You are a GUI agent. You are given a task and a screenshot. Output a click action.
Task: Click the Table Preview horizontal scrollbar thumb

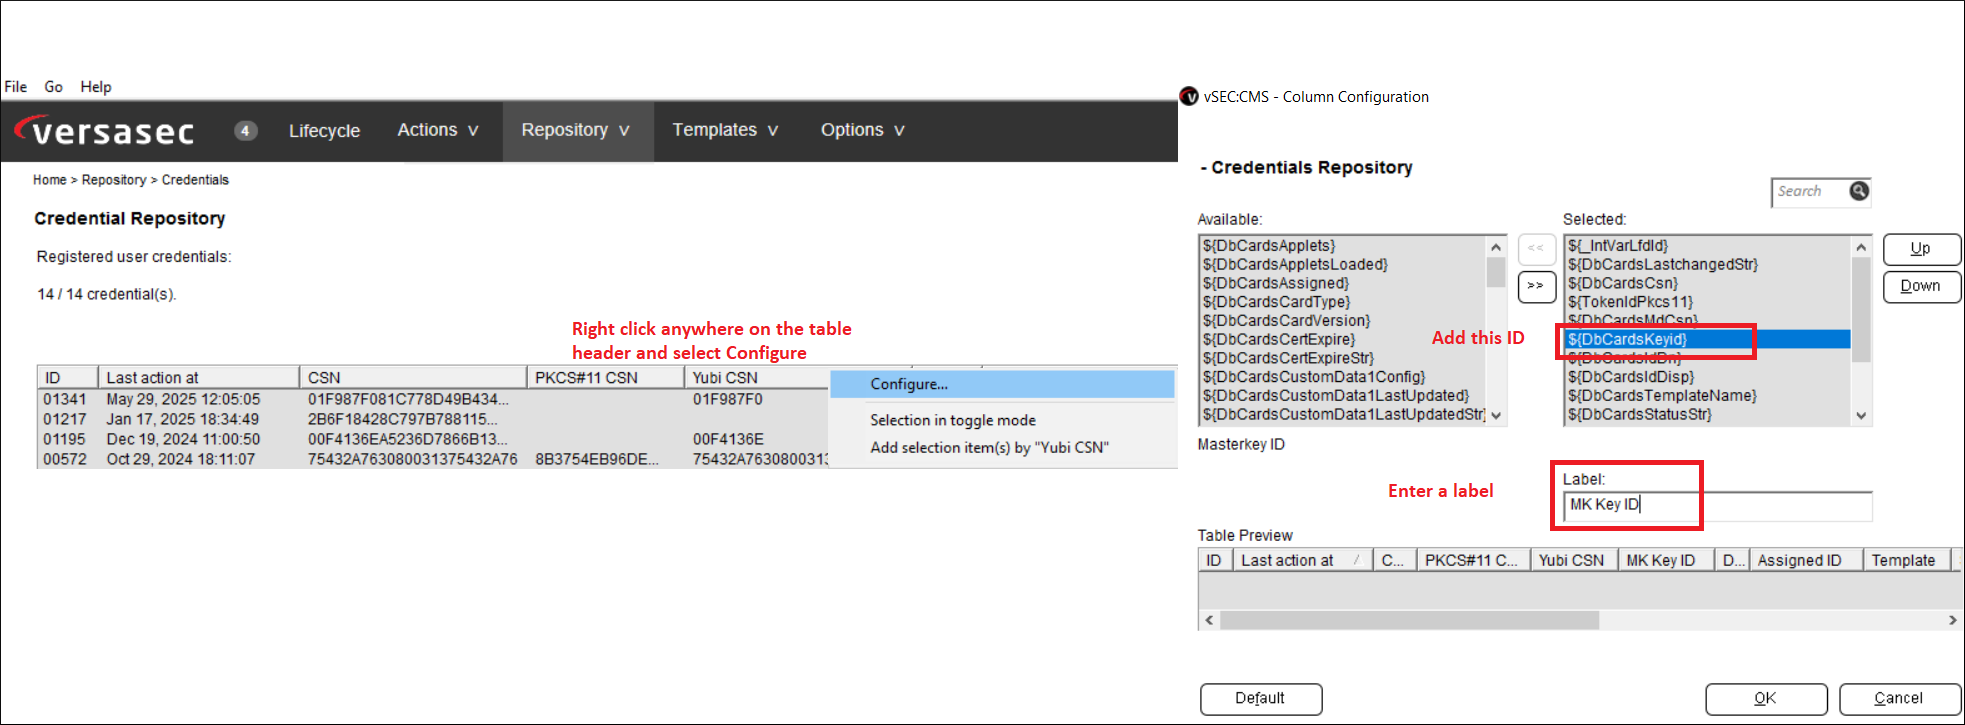(1409, 620)
